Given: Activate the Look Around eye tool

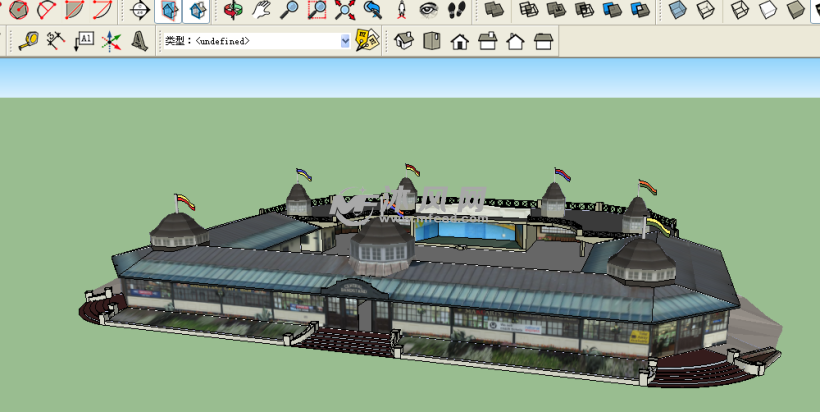Looking at the screenshot, I should coord(428,11).
